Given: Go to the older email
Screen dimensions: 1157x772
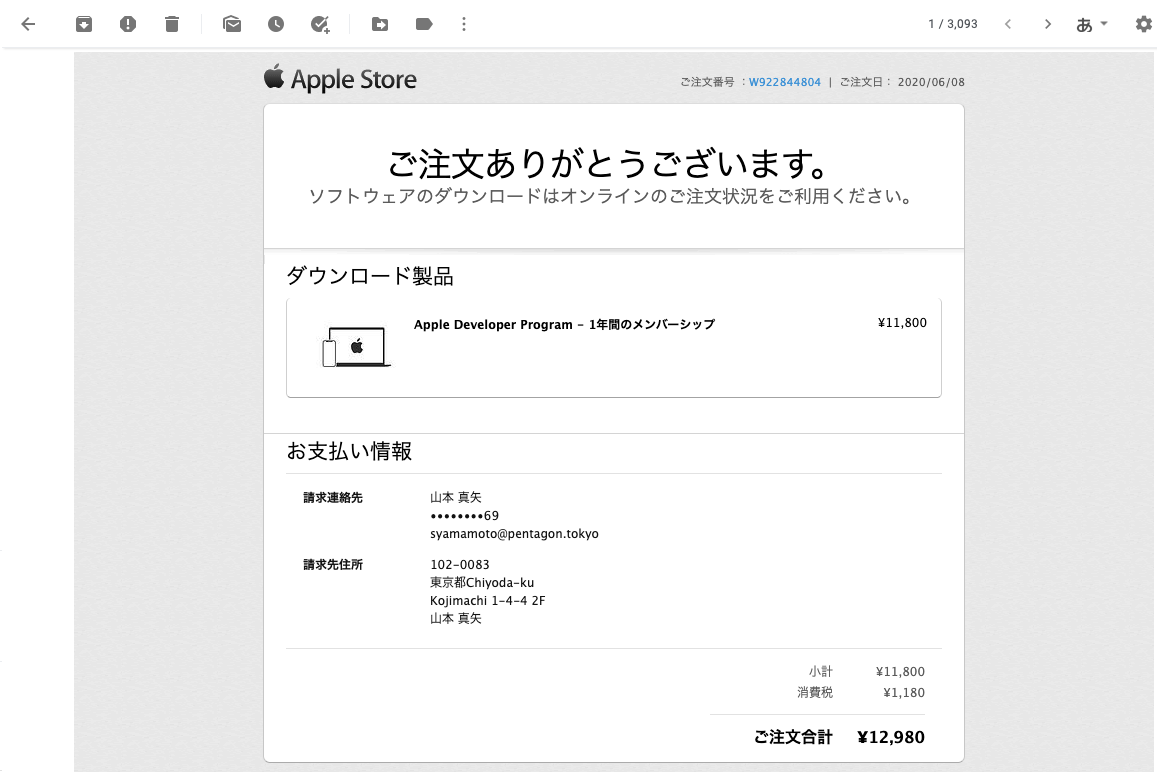Looking at the screenshot, I should [1047, 24].
